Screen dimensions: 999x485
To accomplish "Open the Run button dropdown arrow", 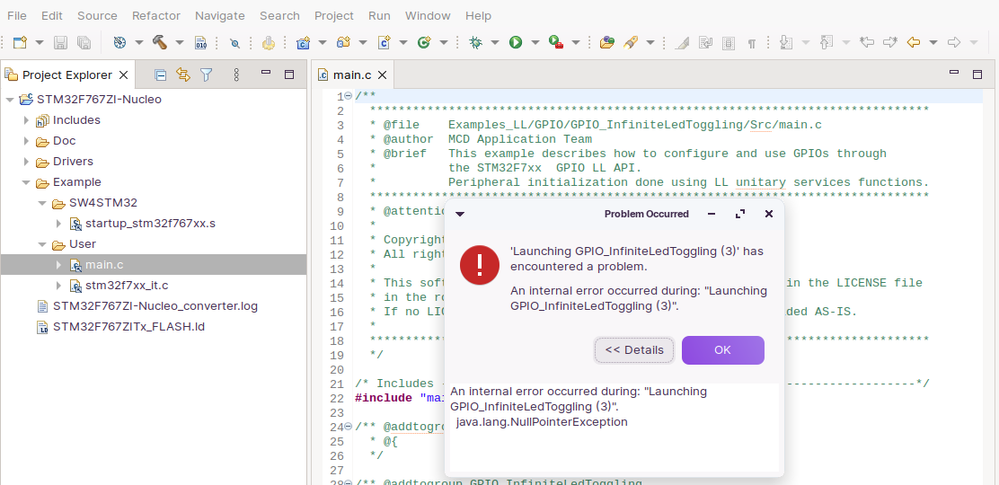I will (535, 43).
